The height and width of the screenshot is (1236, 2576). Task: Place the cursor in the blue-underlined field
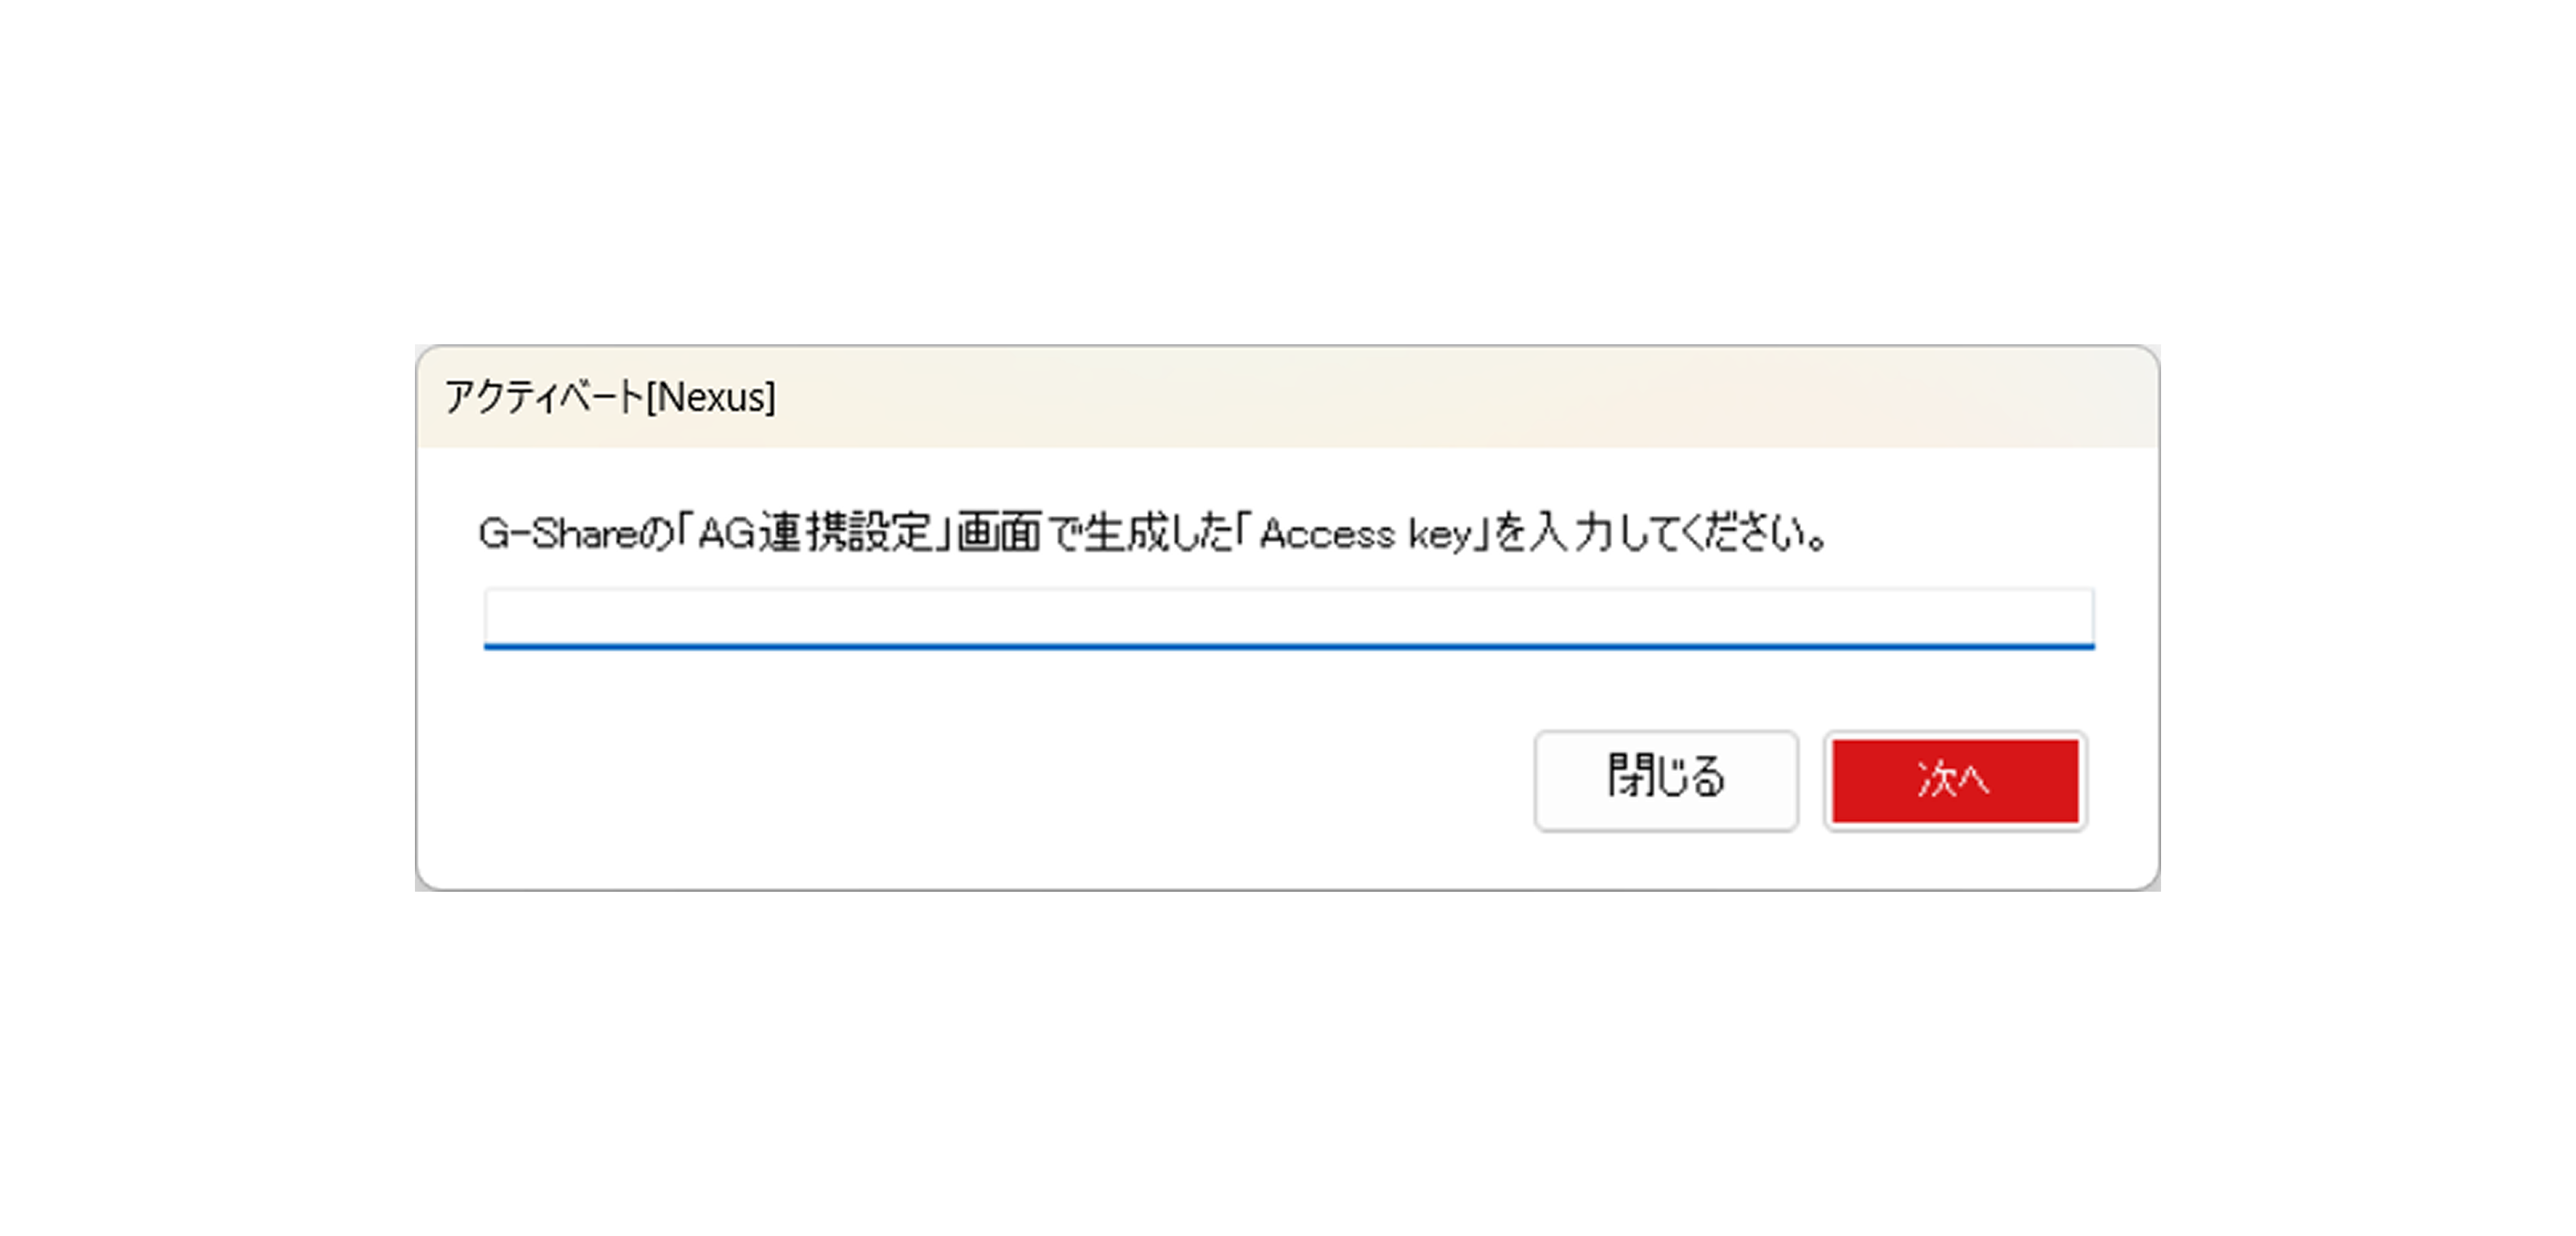coord(1288,618)
